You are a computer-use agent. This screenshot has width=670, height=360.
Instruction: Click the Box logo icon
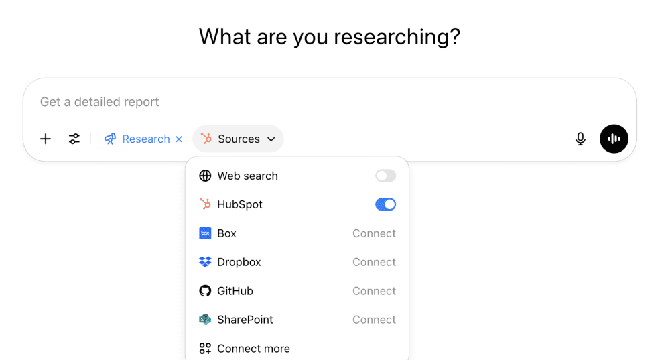tap(205, 233)
